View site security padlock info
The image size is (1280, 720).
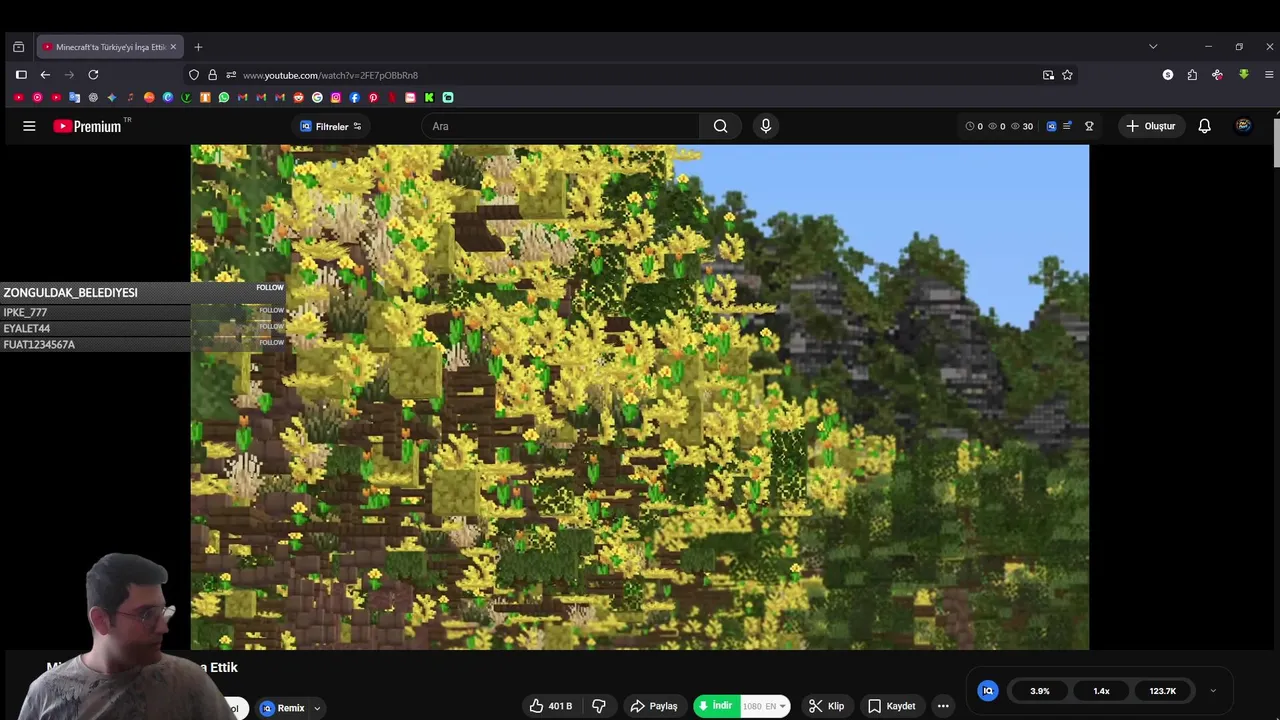[212, 75]
